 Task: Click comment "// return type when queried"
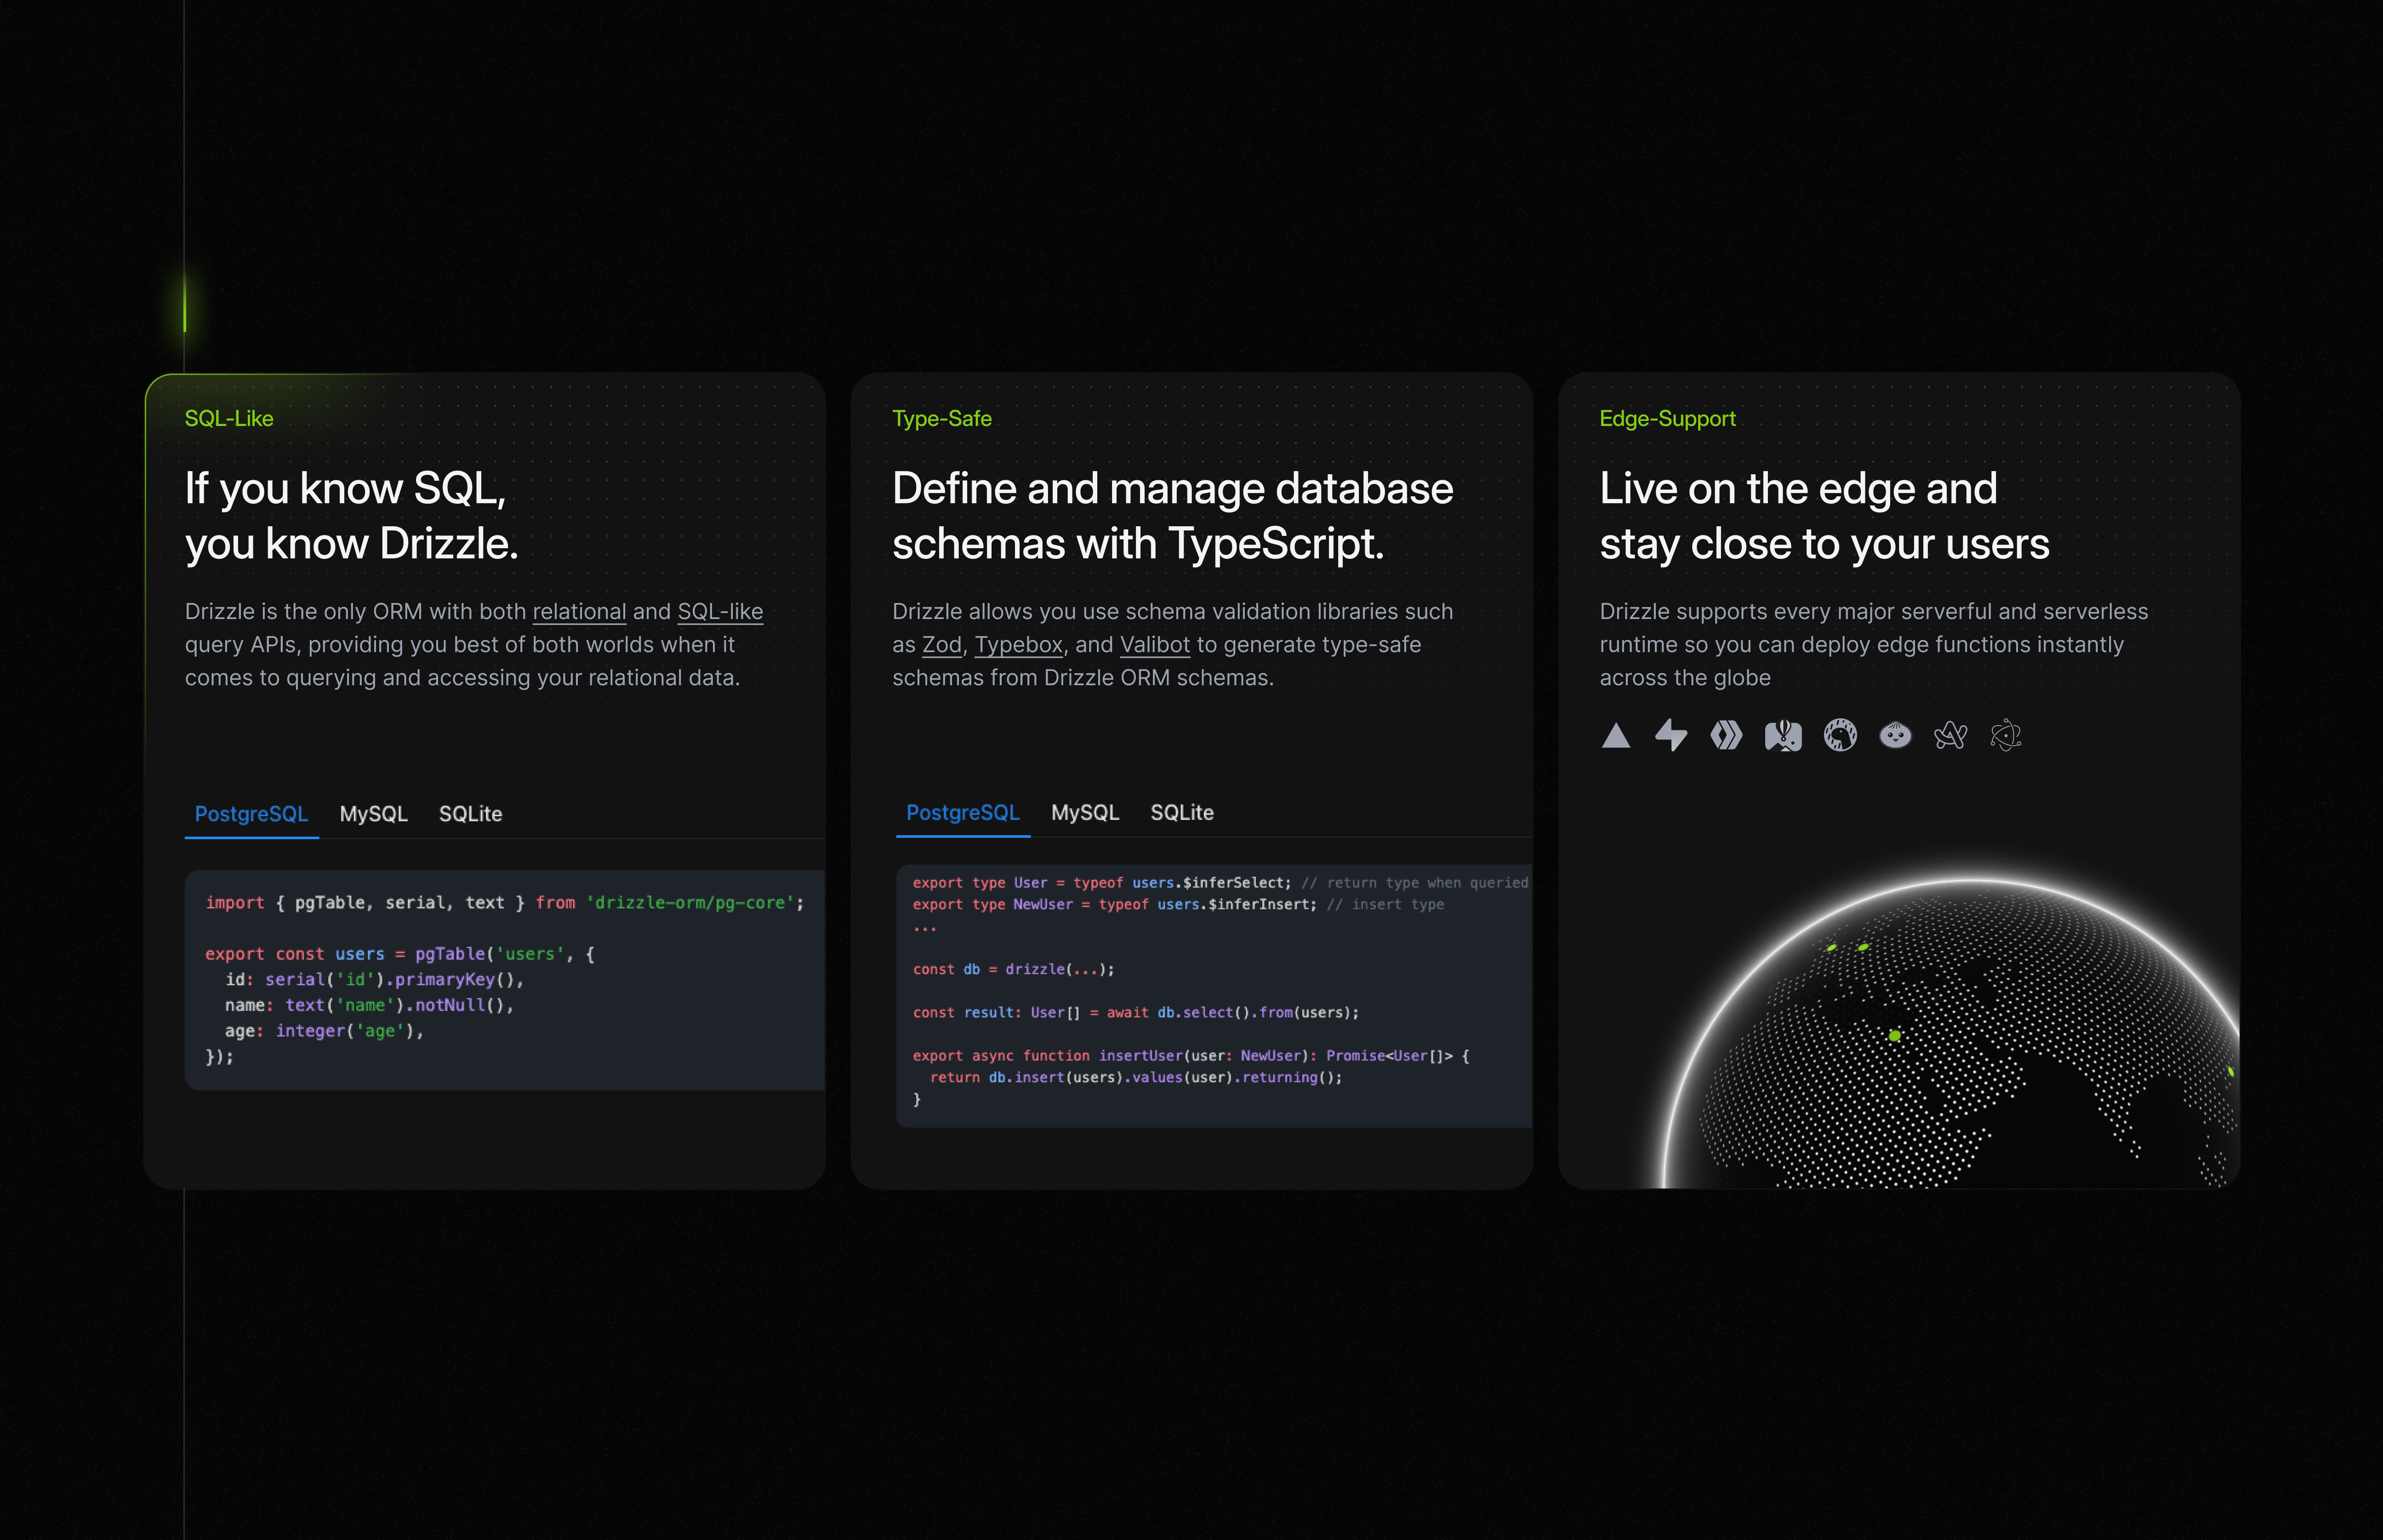[x=1414, y=882]
